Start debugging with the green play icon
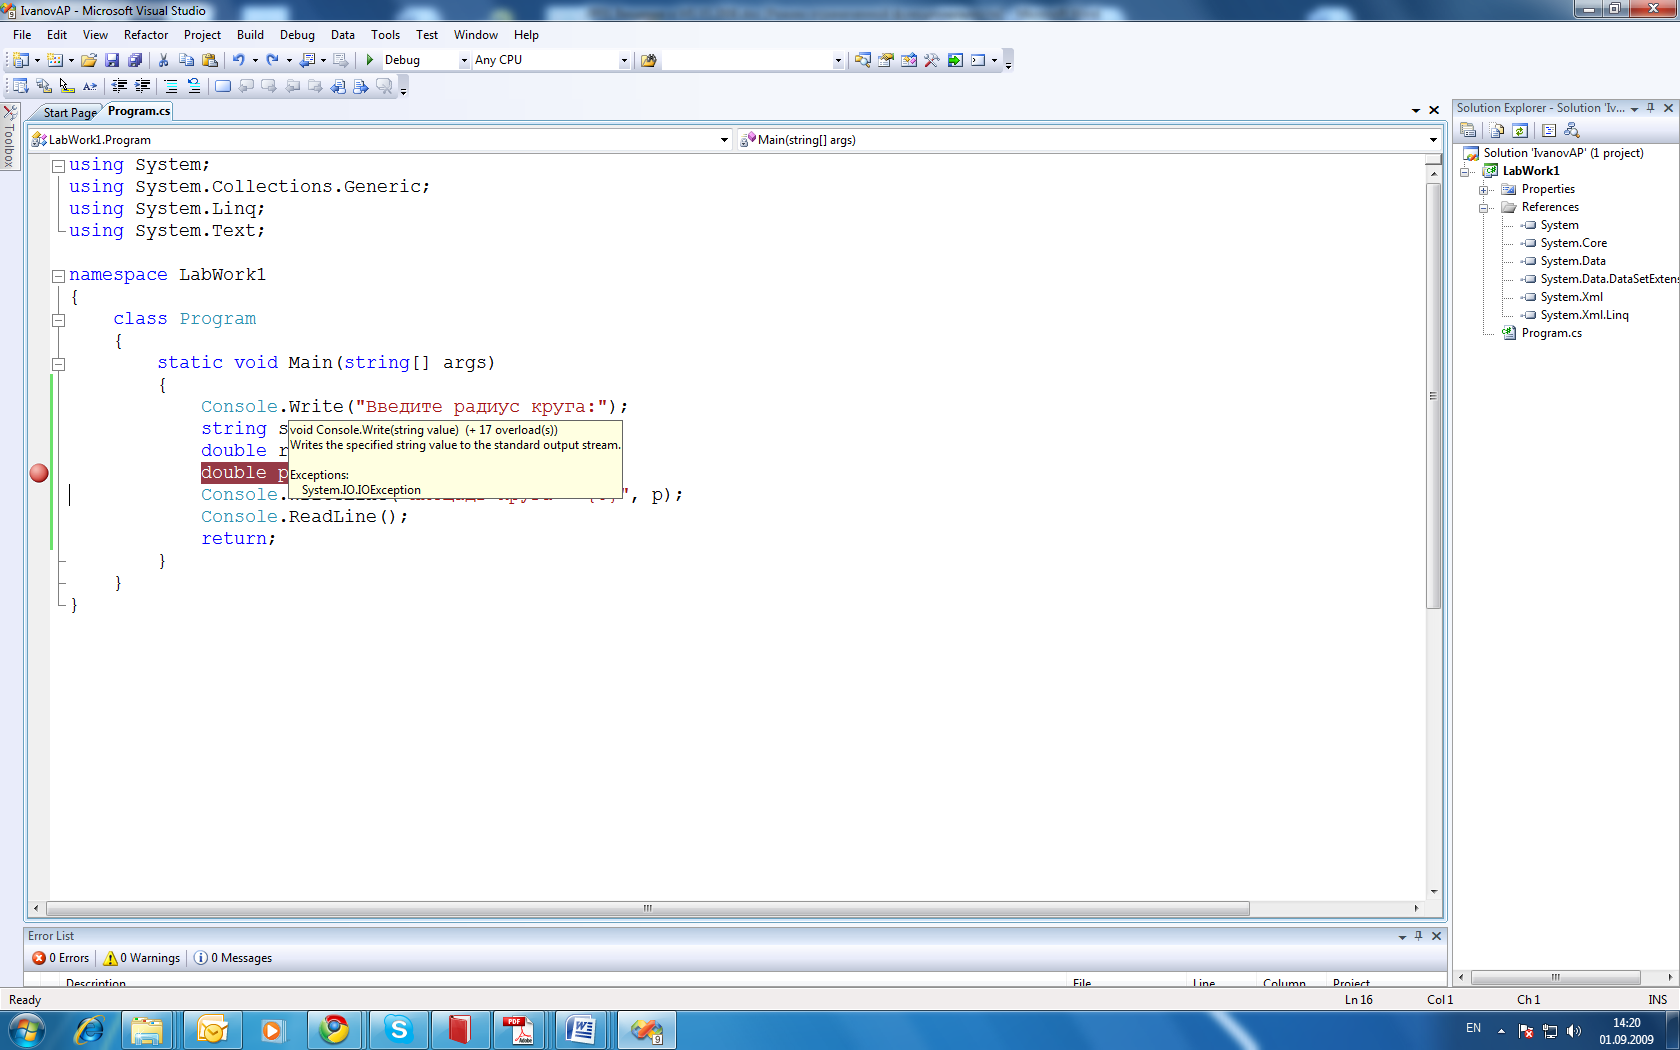The width and height of the screenshot is (1680, 1050). (370, 60)
